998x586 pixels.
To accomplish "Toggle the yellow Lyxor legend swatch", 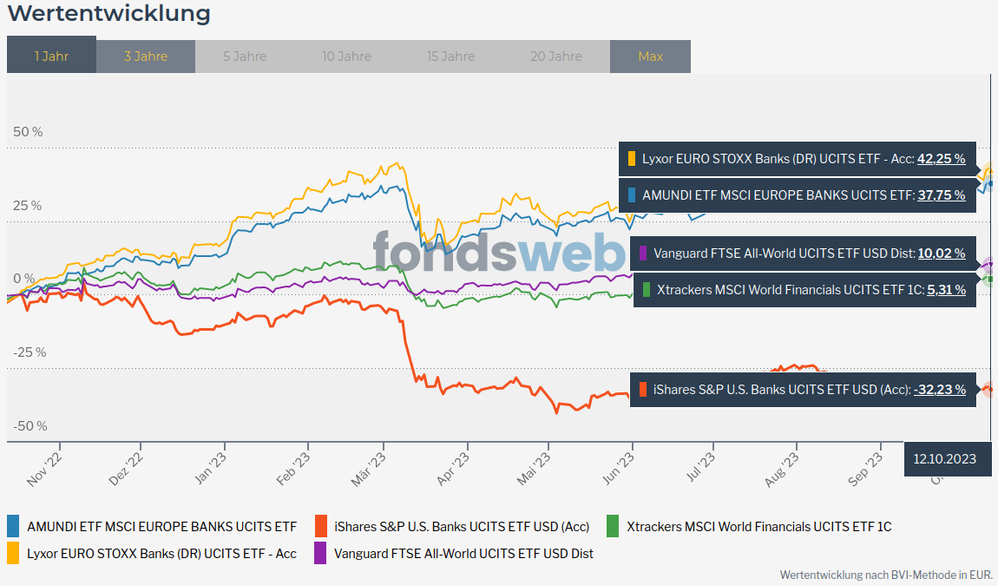I will (13, 553).
